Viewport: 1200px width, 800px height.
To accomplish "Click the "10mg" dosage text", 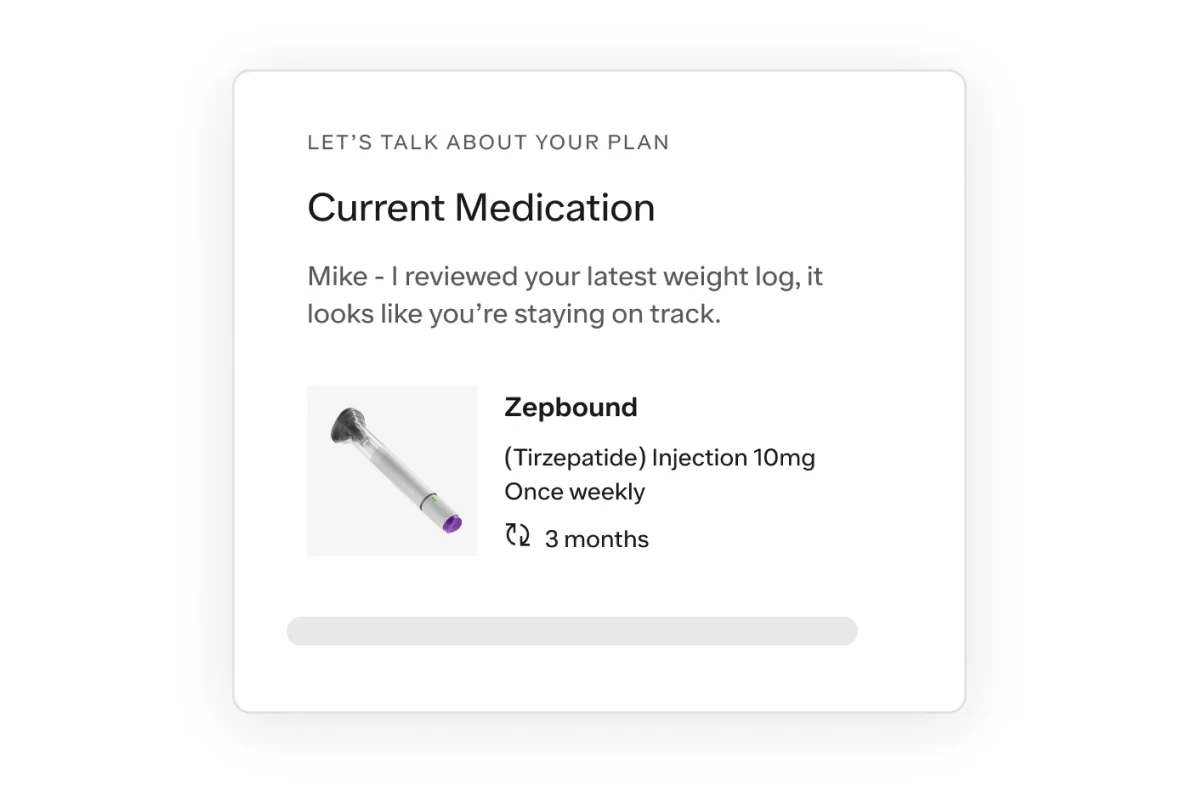I will point(784,458).
